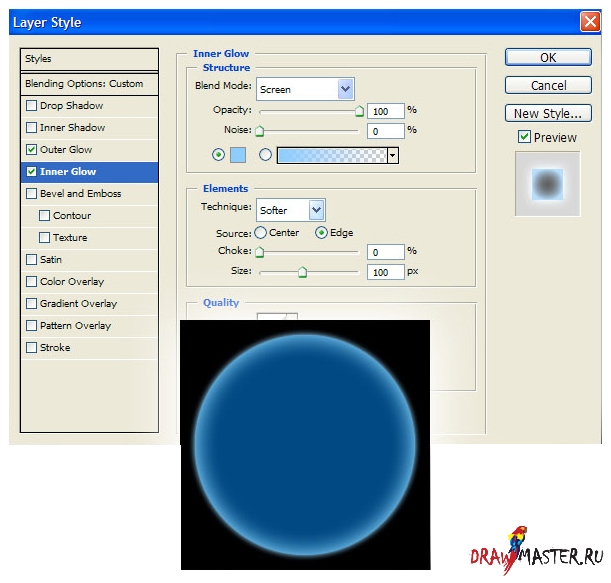Click the Choke value field

386,252
